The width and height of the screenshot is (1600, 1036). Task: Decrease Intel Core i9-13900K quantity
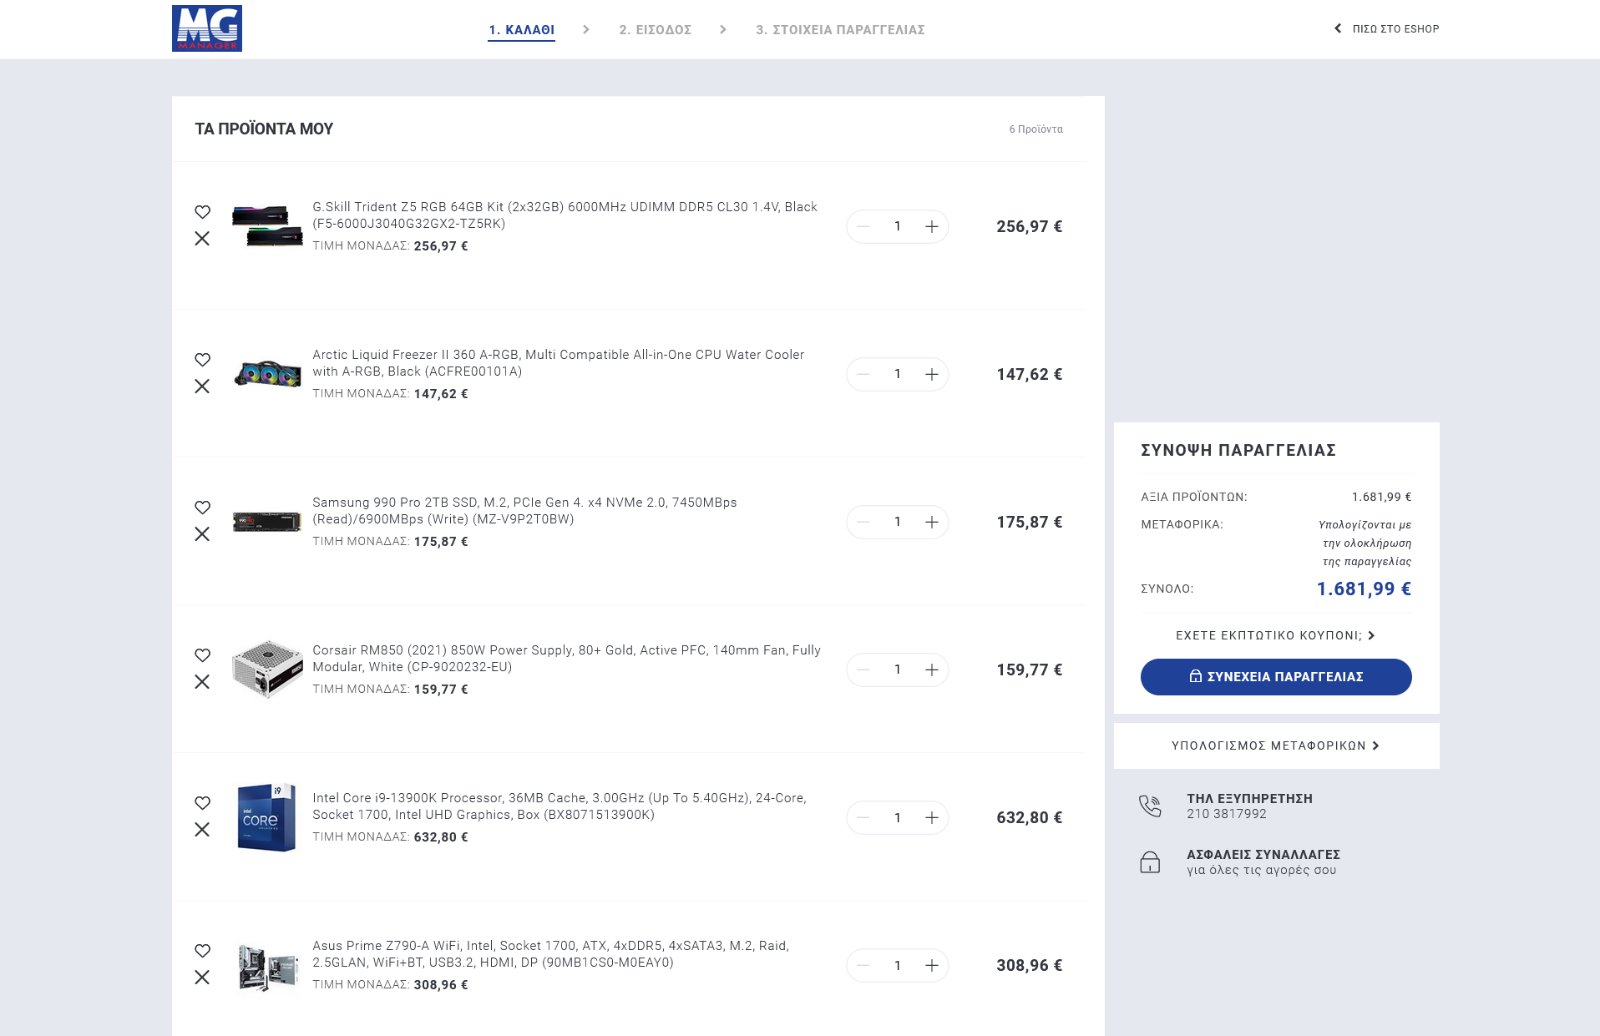pyautogui.click(x=863, y=818)
